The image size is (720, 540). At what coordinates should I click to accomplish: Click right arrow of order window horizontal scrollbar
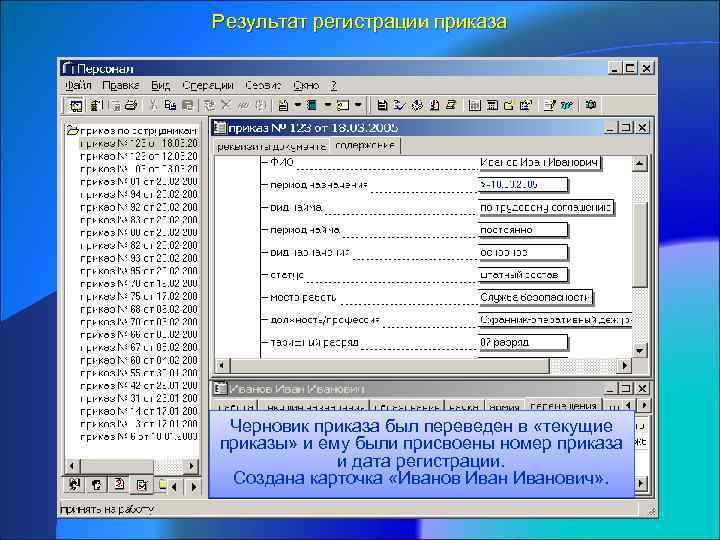point(624,366)
